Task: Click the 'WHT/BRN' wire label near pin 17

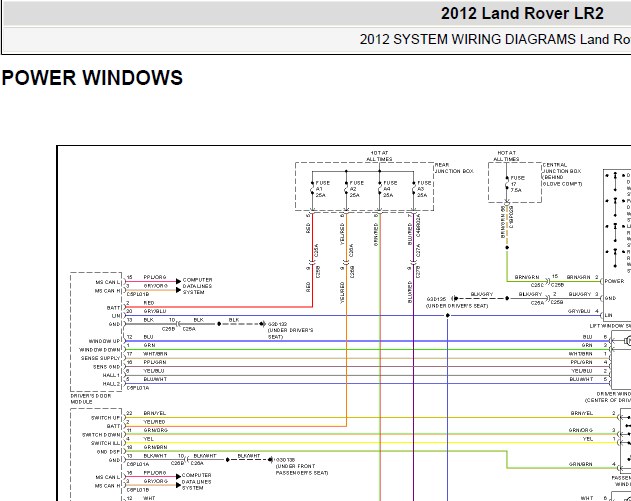Action: (x=155, y=354)
